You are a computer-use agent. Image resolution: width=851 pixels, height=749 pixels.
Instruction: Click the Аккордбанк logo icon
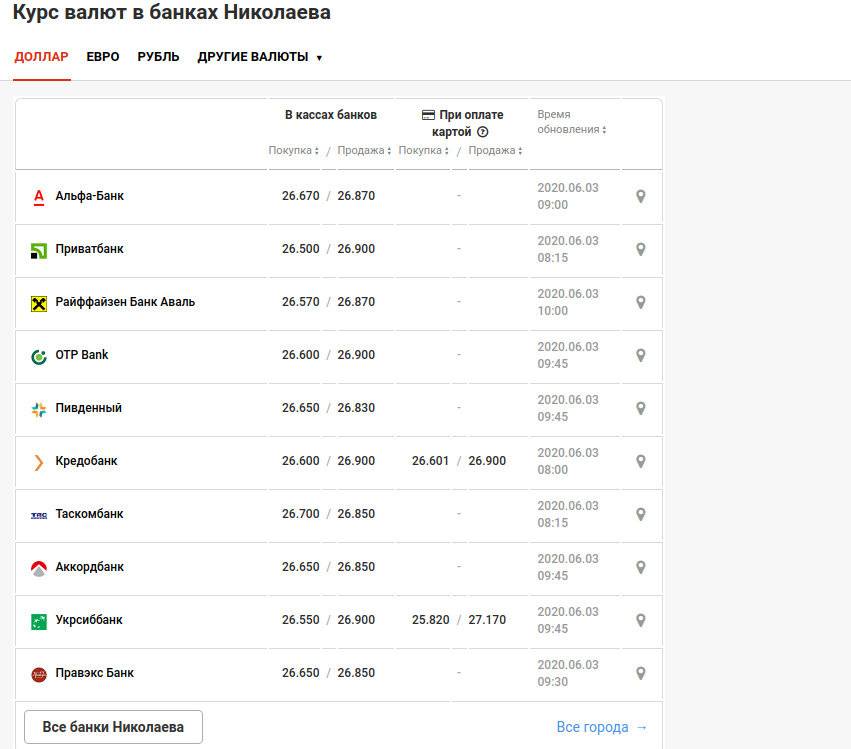coord(39,568)
